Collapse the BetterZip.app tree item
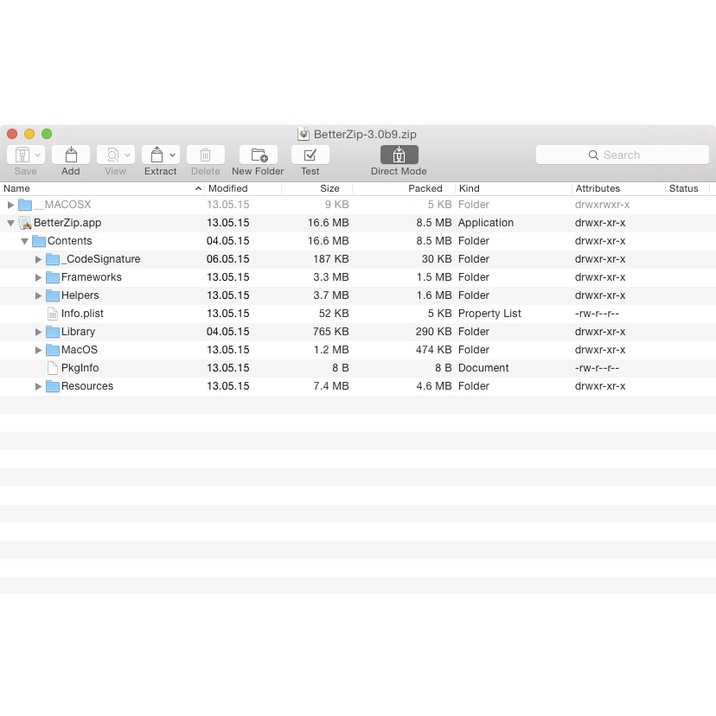This screenshot has width=716, height=716. pos(11,223)
